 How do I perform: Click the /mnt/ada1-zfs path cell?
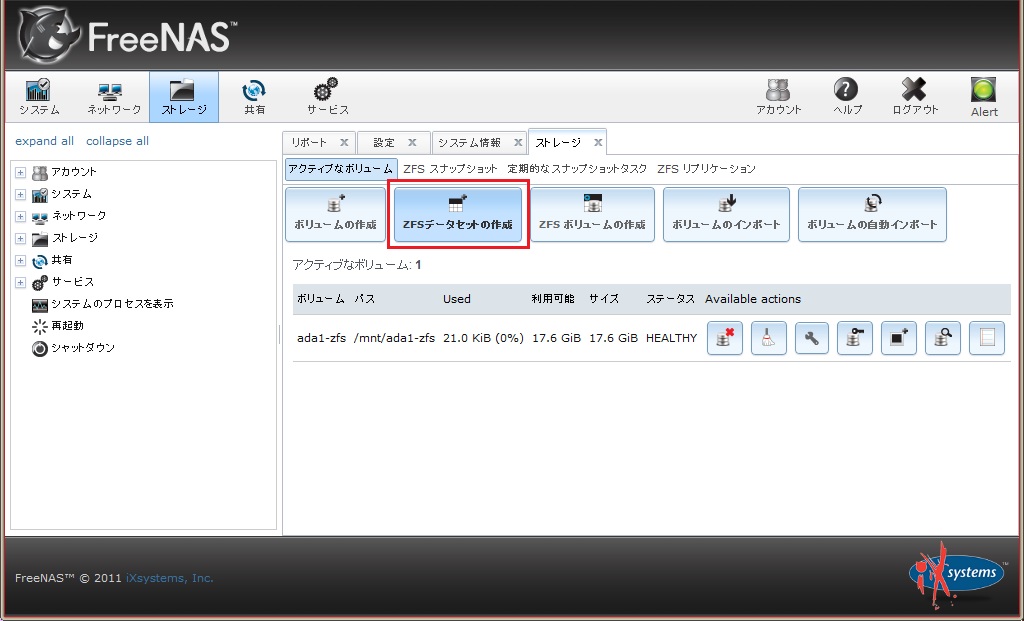pyautogui.click(x=394, y=338)
